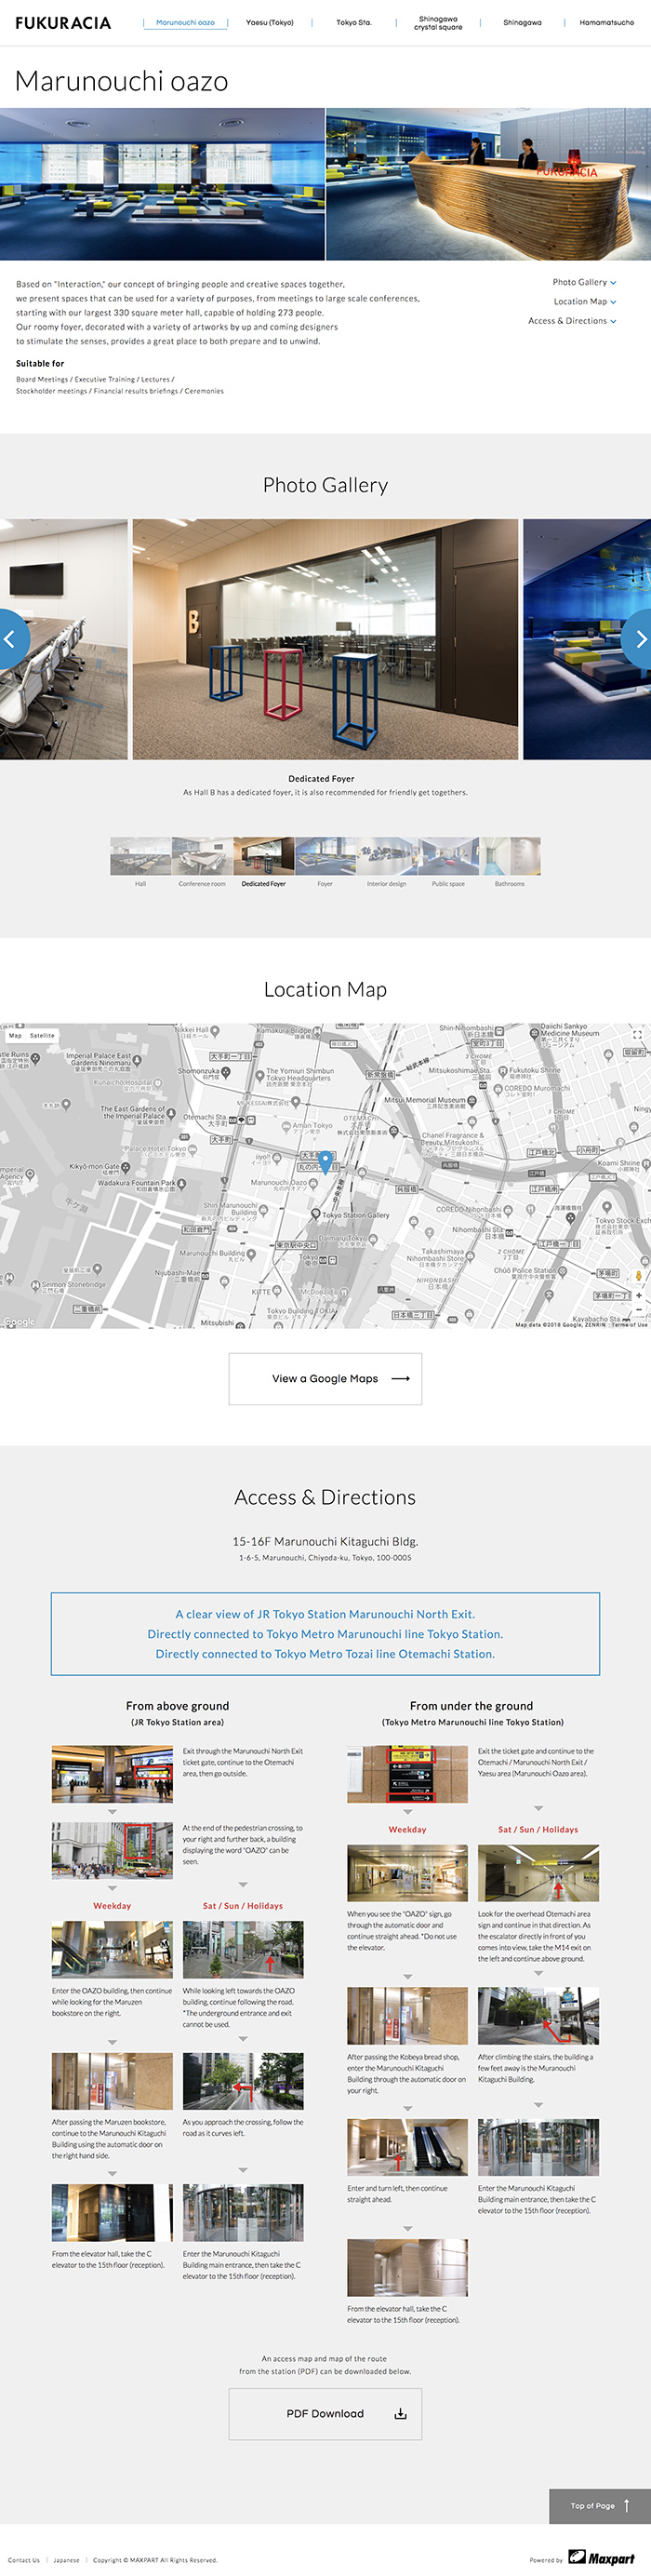Zoom out on the location map

[638, 1310]
